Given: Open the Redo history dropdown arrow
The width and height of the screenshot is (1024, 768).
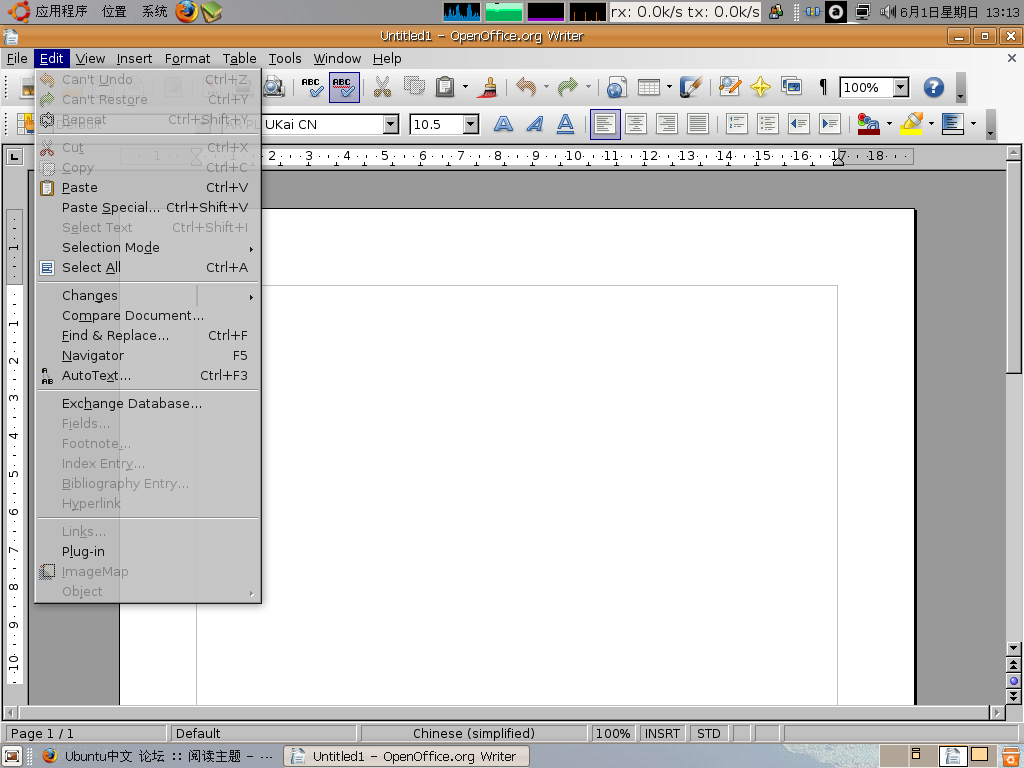Looking at the screenshot, I should (588, 88).
